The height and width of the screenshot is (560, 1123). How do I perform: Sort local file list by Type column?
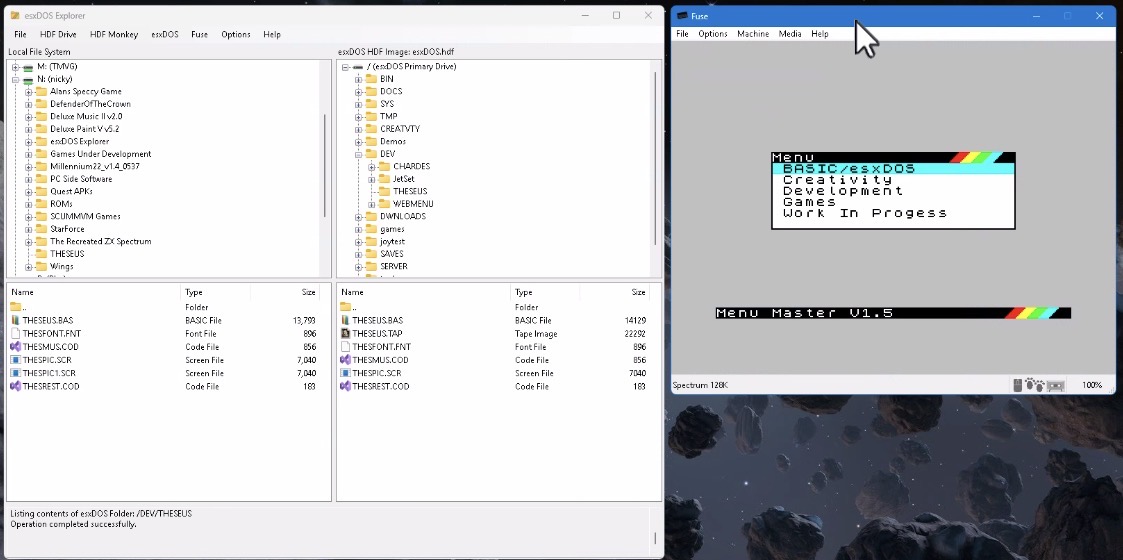click(215, 292)
